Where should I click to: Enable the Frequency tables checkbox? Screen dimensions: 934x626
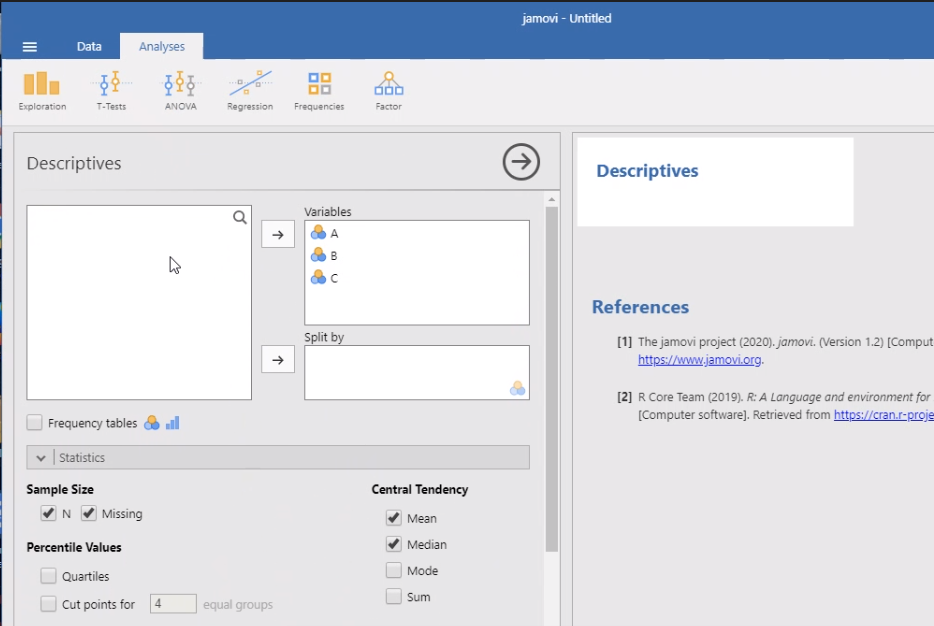pyautogui.click(x=35, y=423)
